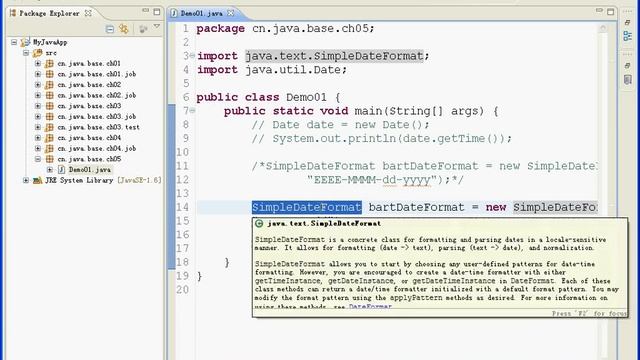Toggle the Link with Editor icon

(x=124, y=29)
